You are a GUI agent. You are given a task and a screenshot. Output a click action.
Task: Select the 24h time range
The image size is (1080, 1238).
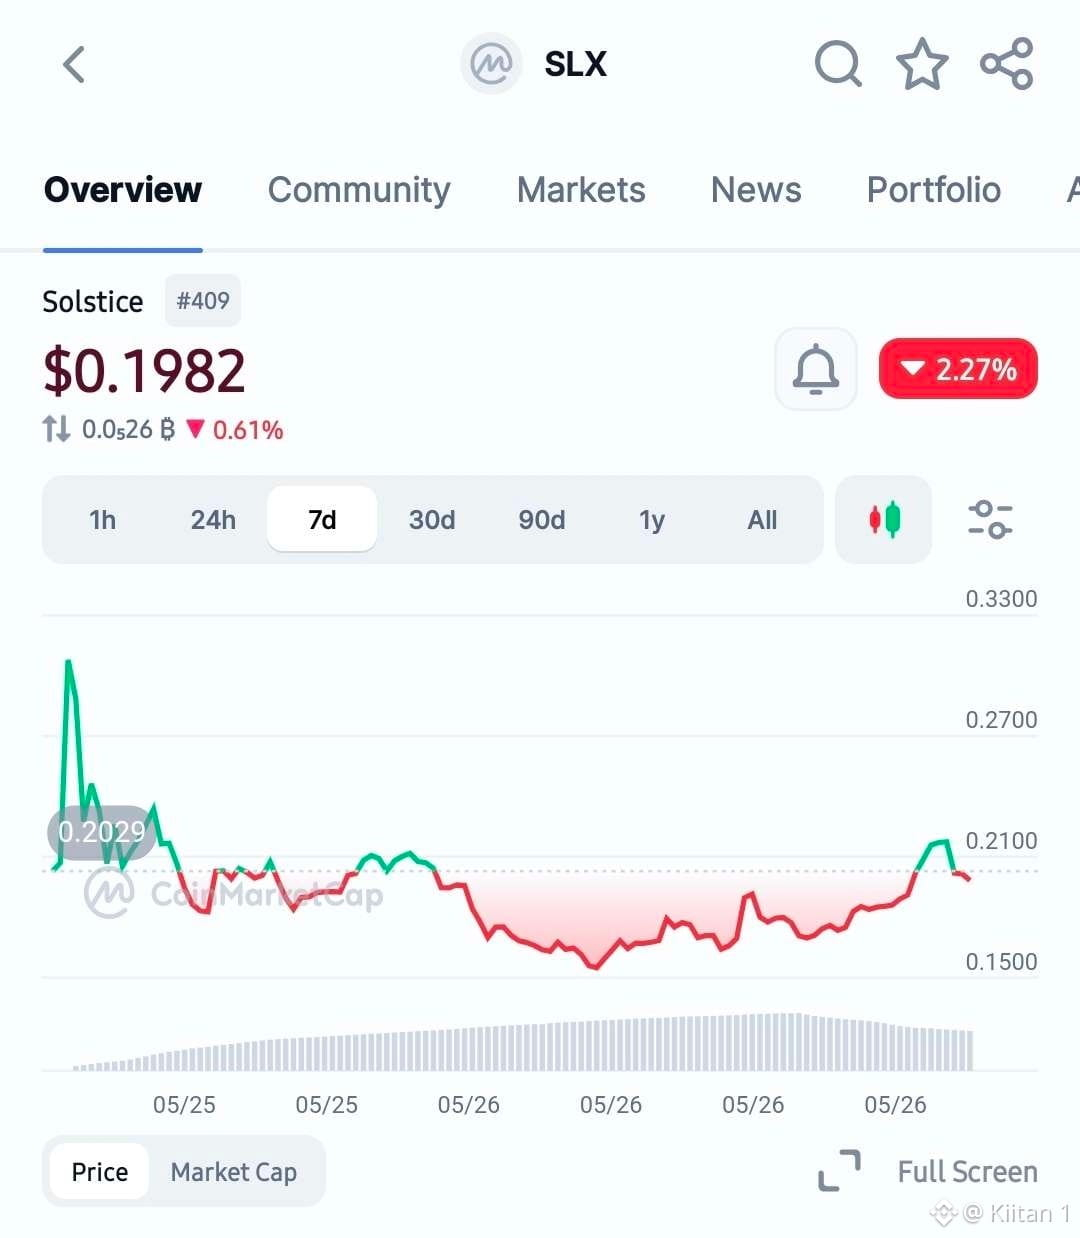pyautogui.click(x=213, y=520)
